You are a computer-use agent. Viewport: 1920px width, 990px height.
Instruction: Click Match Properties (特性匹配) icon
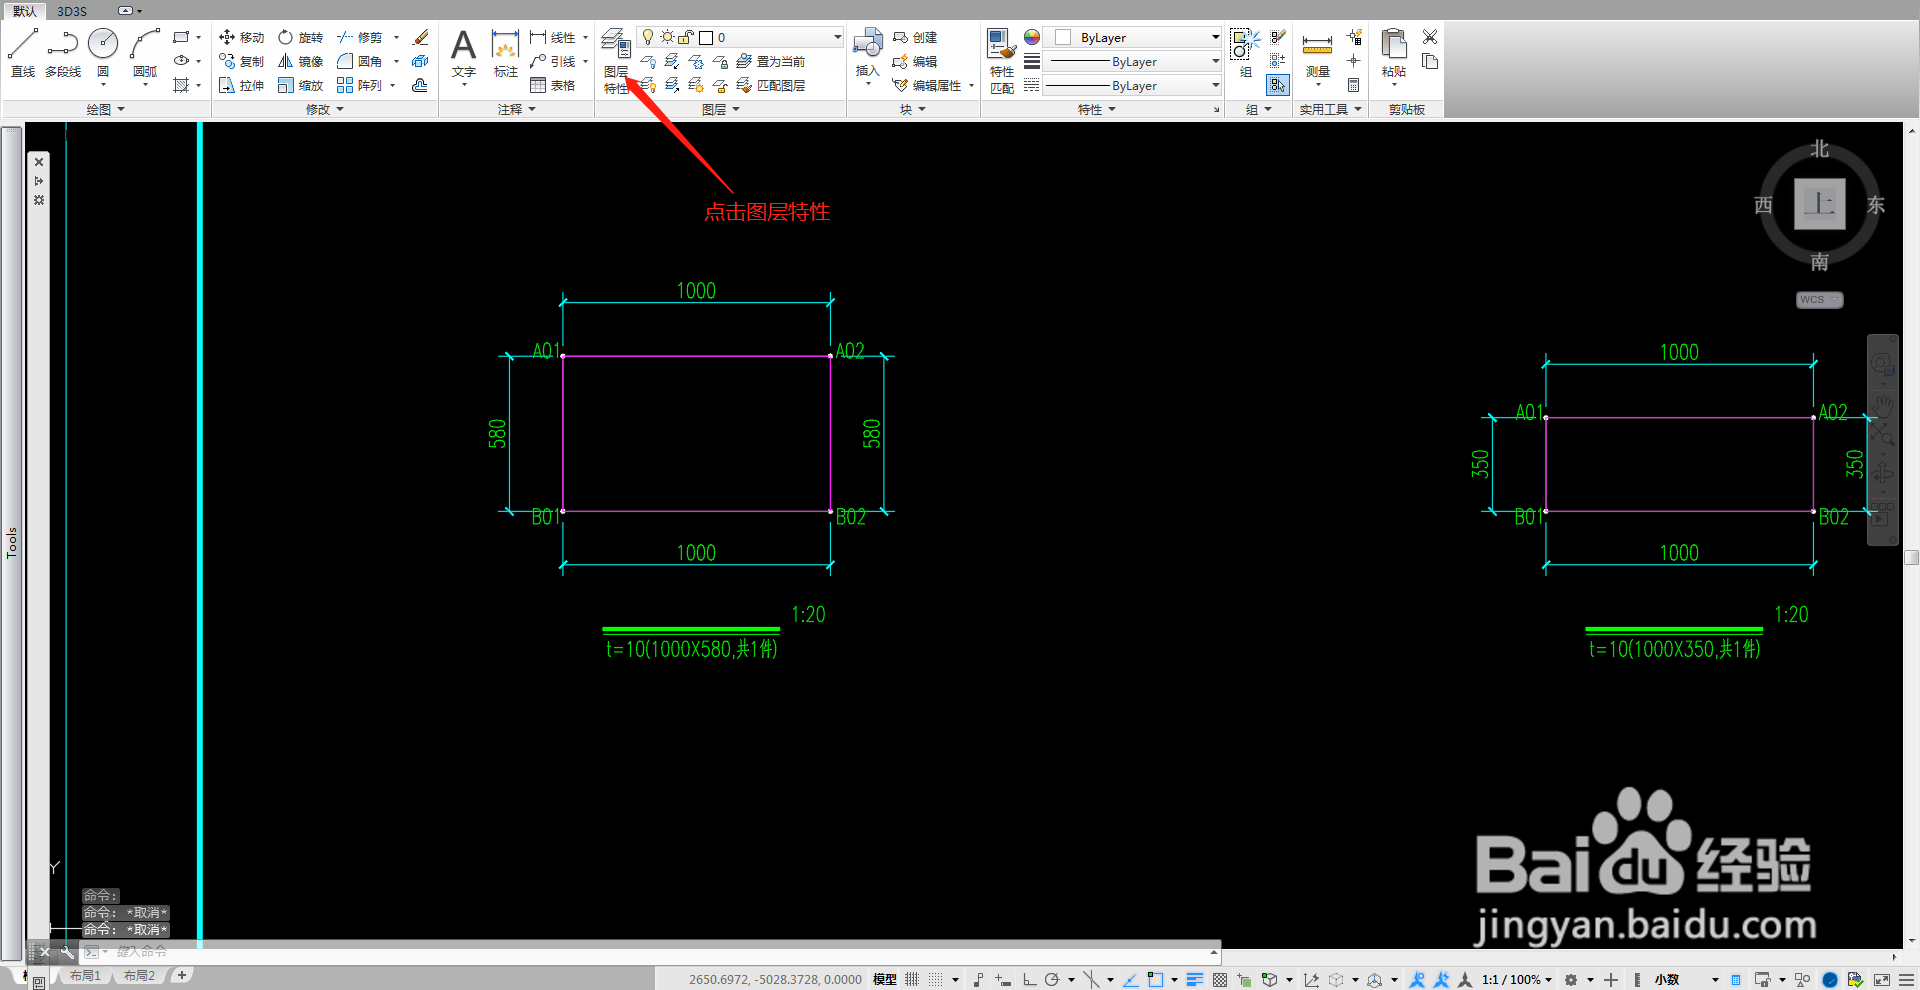(x=1001, y=61)
